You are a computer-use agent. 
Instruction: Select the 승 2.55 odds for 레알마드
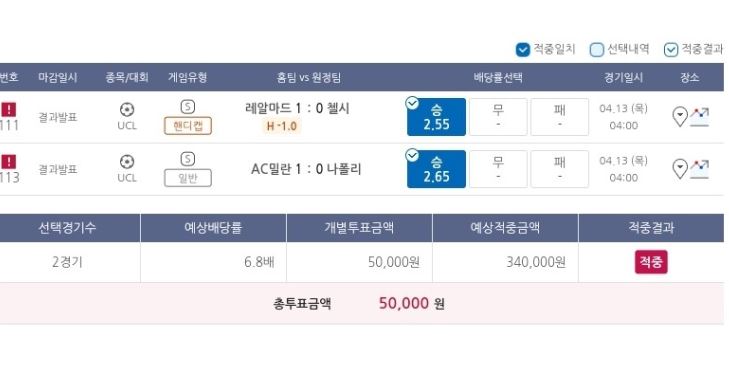click(x=437, y=117)
